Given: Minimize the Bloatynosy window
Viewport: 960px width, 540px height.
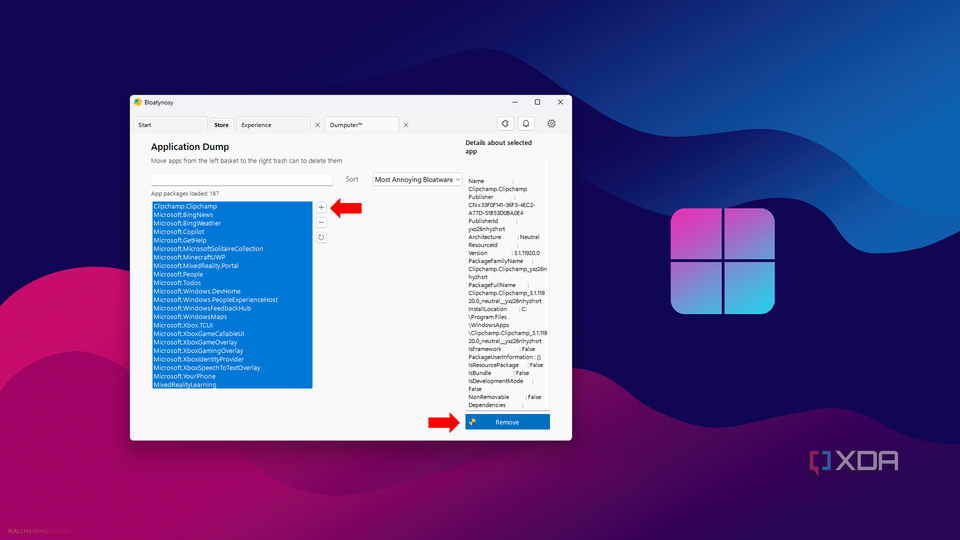Looking at the screenshot, I should point(515,102).
